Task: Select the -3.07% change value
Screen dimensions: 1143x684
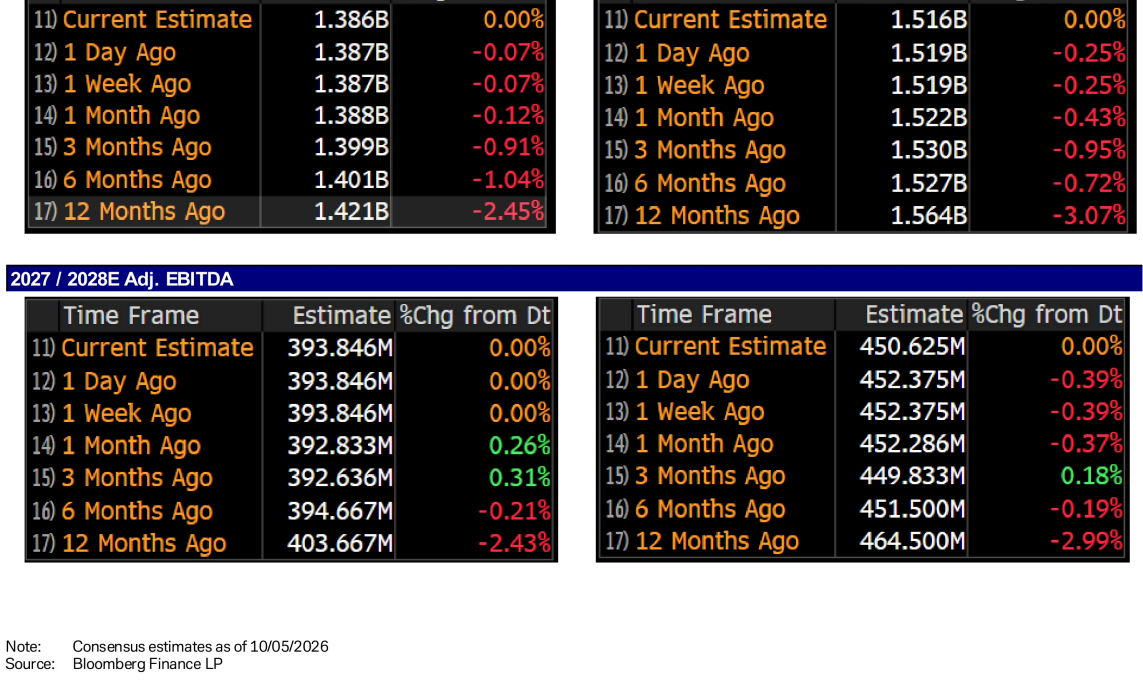Action: pos(1089,216)
